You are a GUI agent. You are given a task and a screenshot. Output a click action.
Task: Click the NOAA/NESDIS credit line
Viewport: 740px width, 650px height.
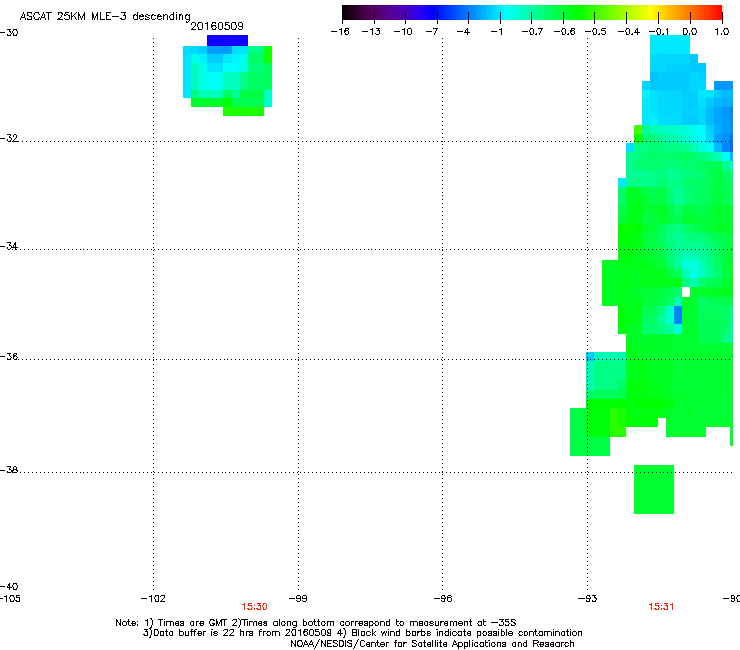pos(432,644)
